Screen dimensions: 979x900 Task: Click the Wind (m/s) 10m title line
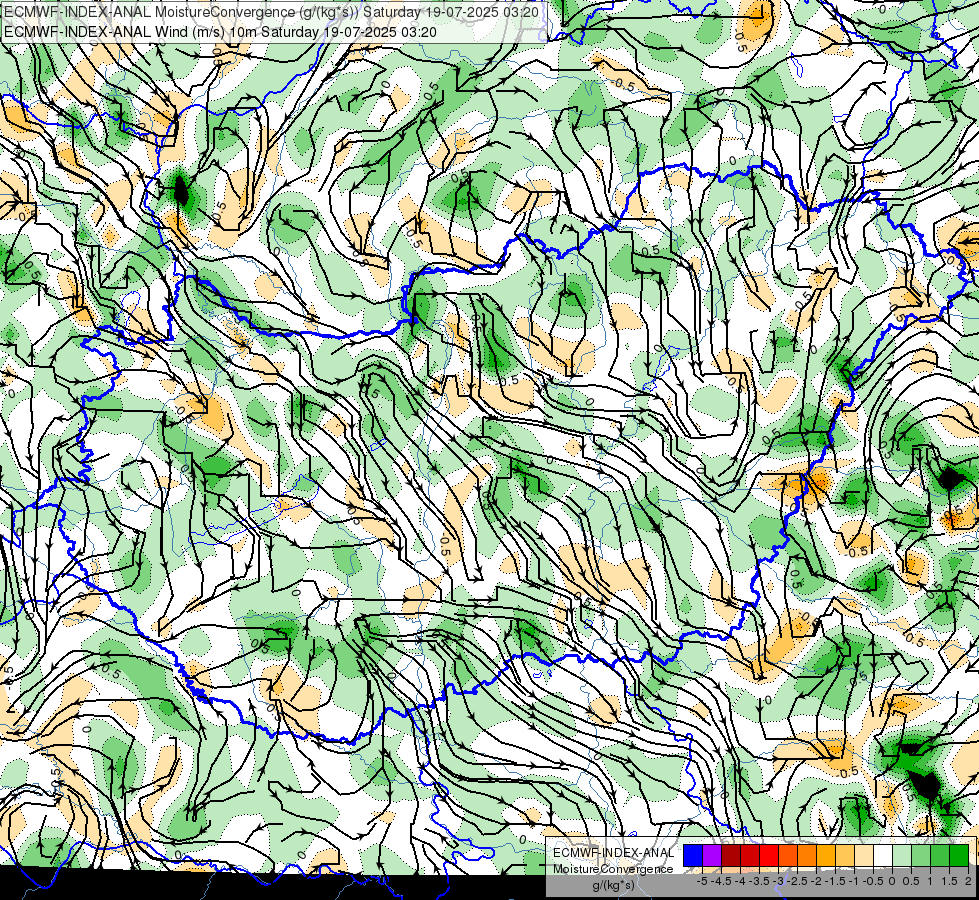[220, 31]
